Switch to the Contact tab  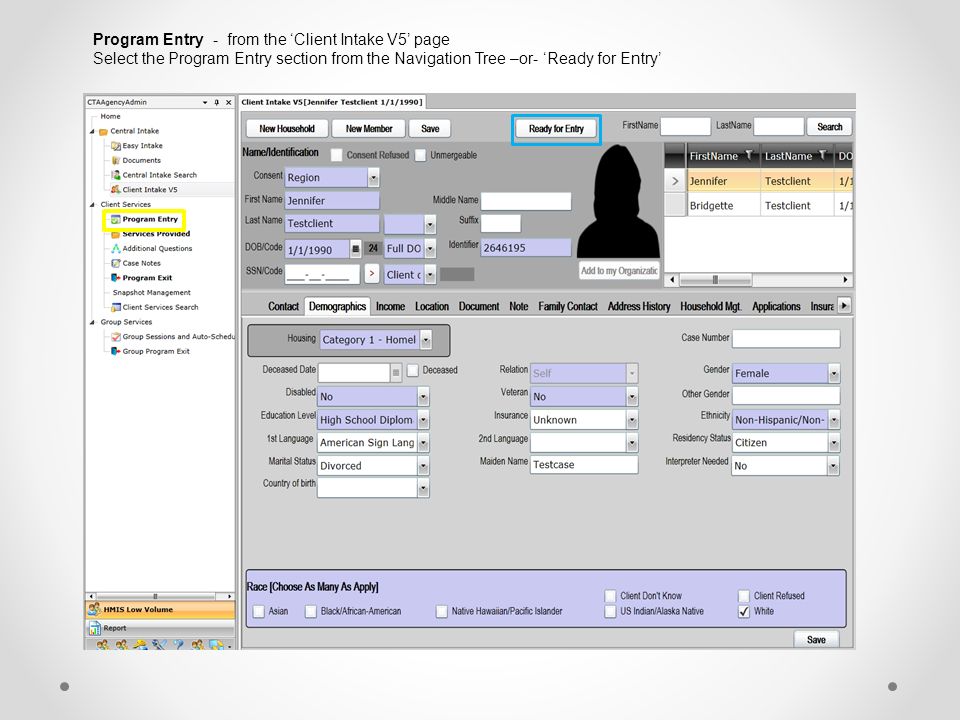click(283, 306)
